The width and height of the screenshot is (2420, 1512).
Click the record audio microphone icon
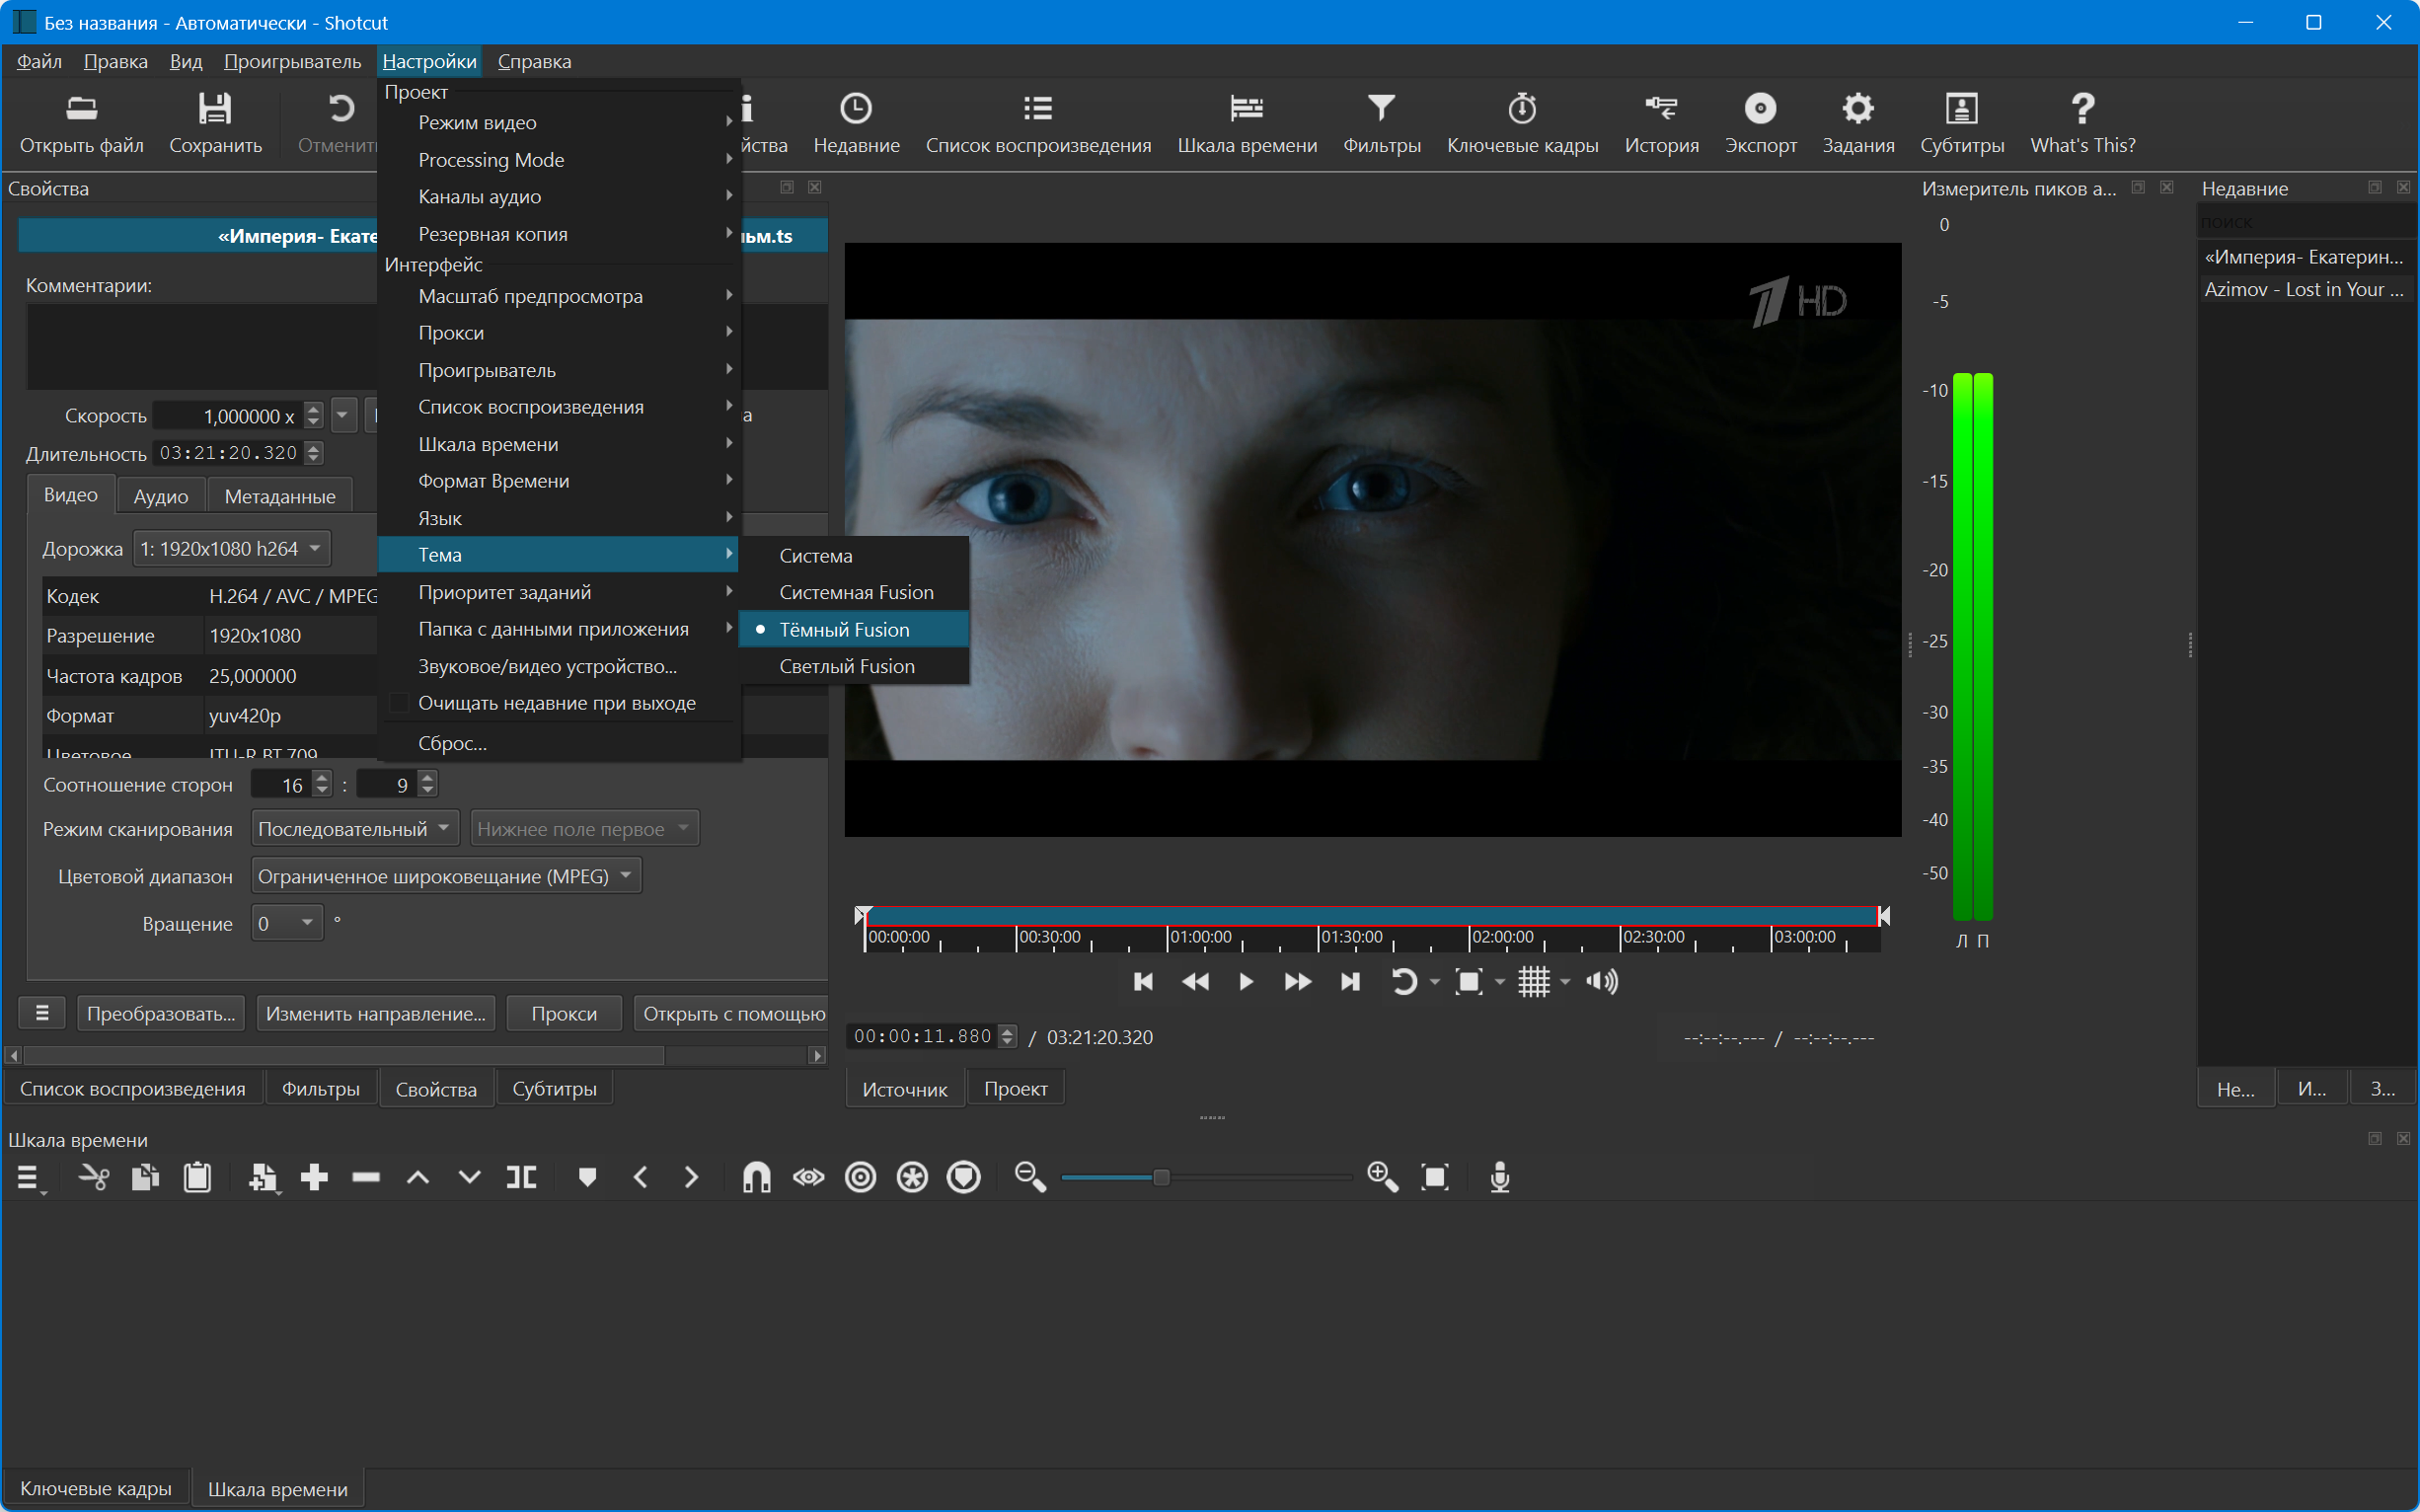(x=1499, y=1177)
